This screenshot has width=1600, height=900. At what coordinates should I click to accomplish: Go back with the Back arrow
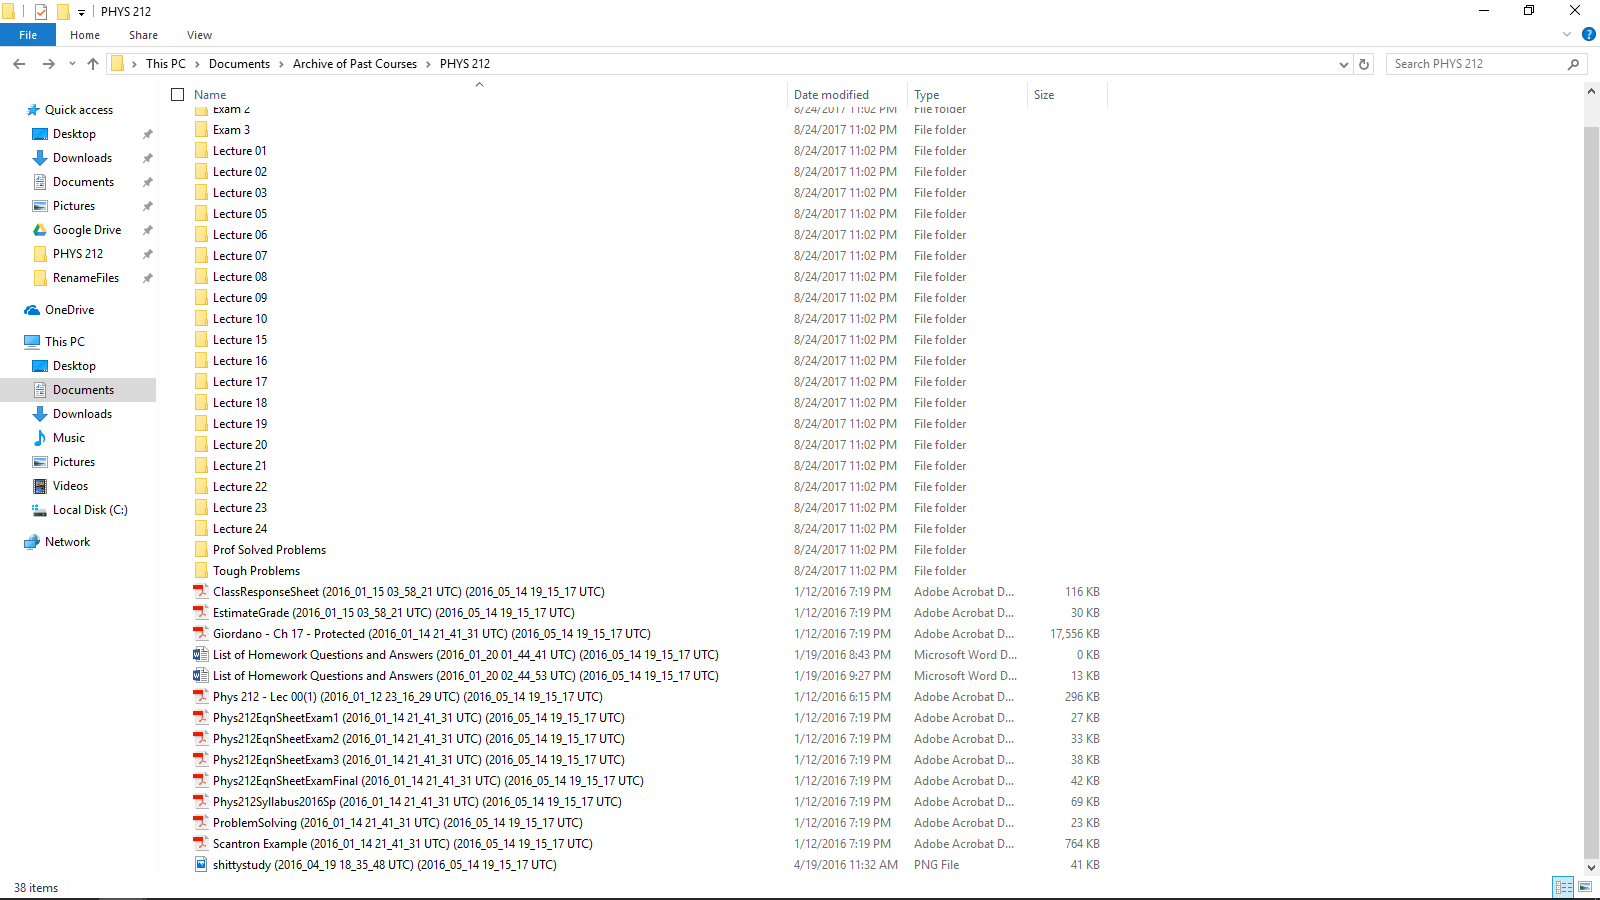click(19, 64)
